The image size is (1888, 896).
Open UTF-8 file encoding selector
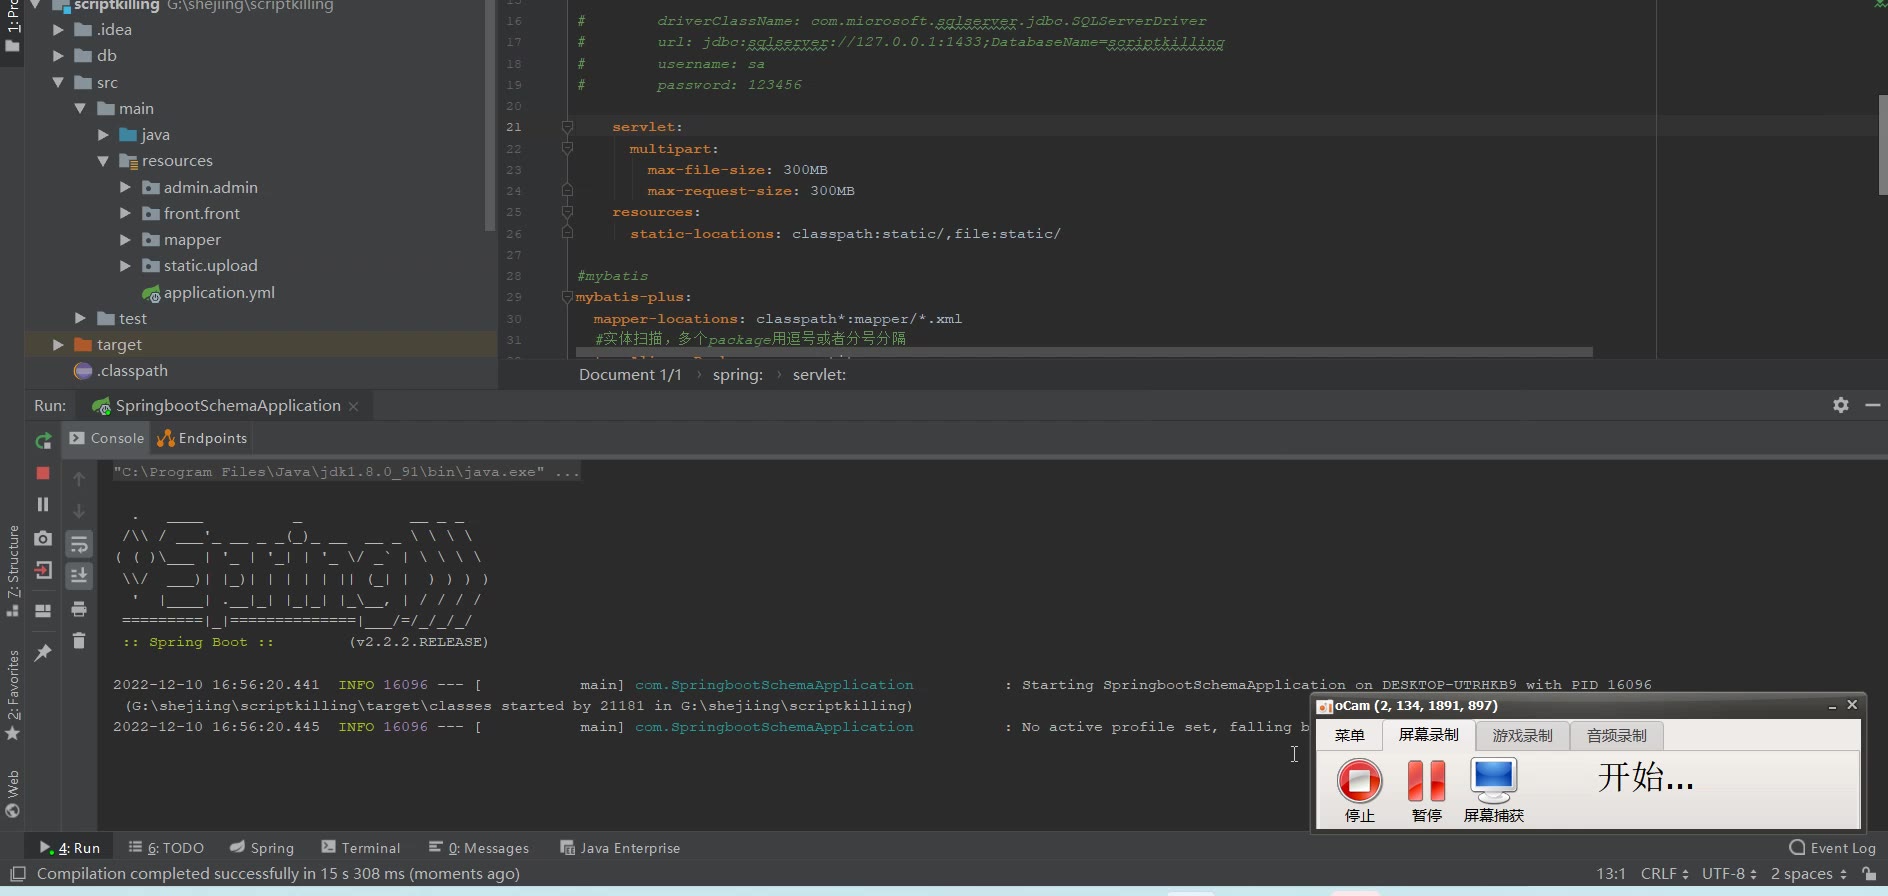[x=1729, y=874]
